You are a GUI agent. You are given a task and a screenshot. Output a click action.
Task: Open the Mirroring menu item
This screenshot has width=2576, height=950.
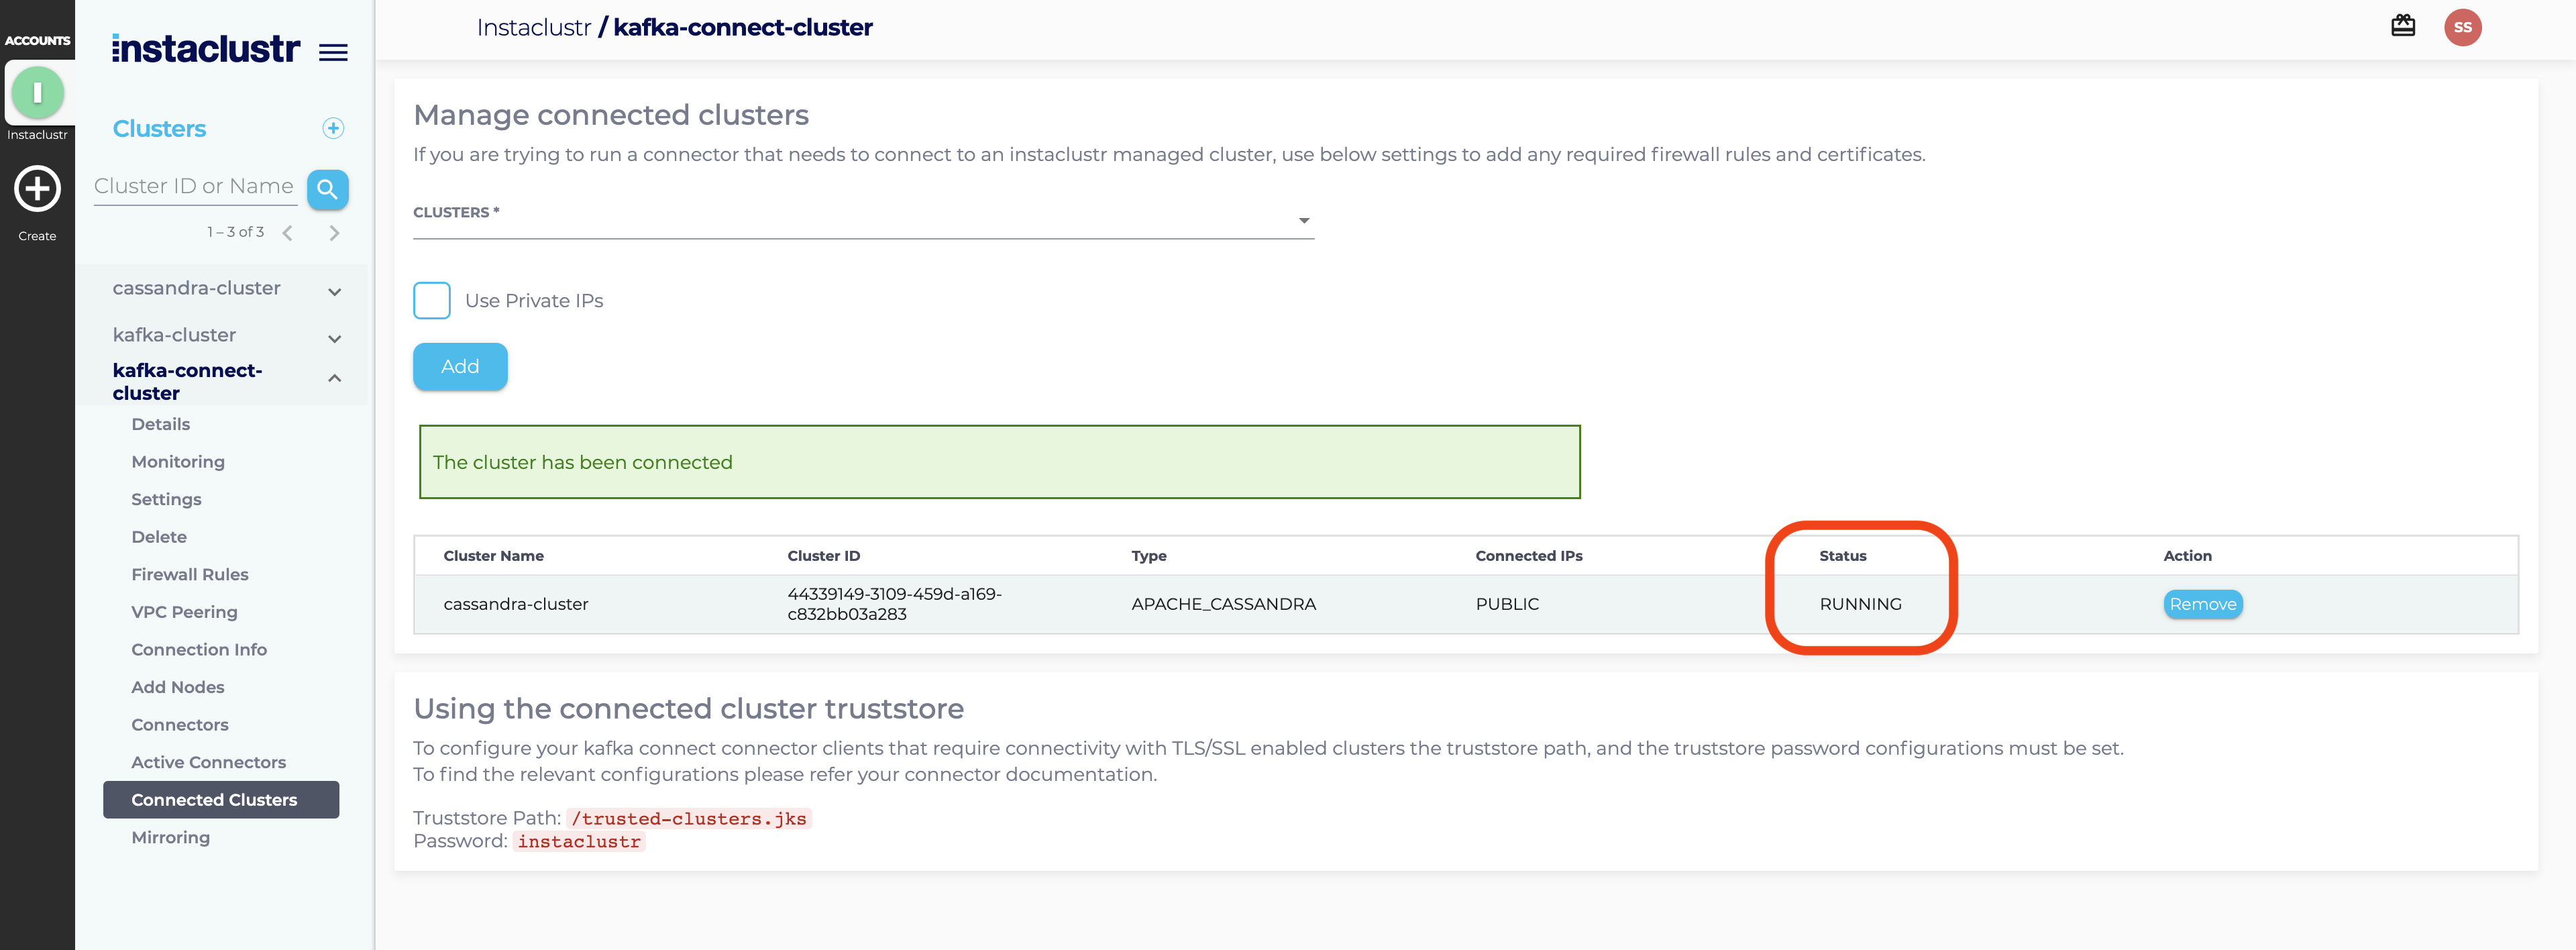[x=170, y=837]
